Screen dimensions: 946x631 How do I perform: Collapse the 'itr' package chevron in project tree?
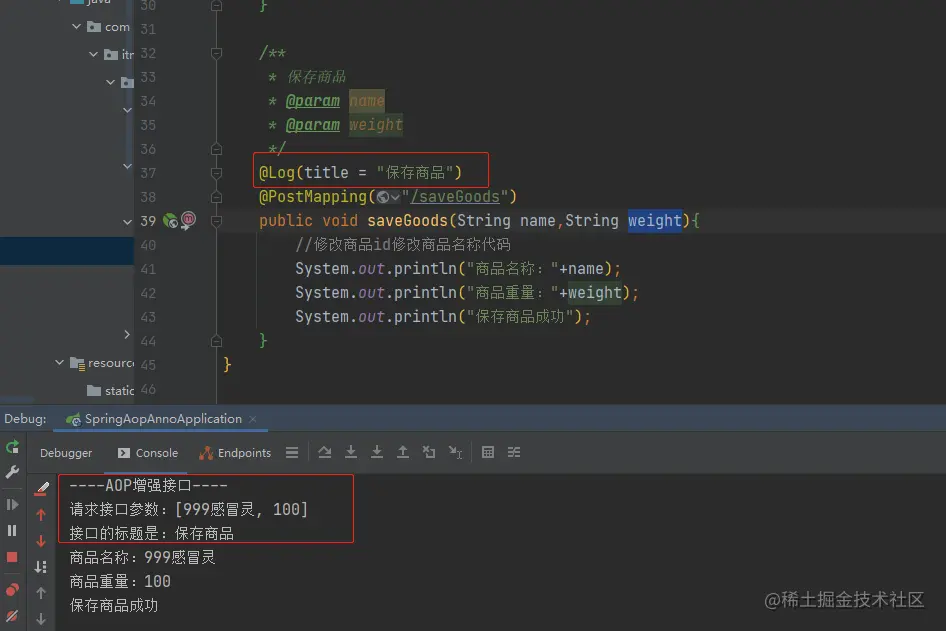94,54
